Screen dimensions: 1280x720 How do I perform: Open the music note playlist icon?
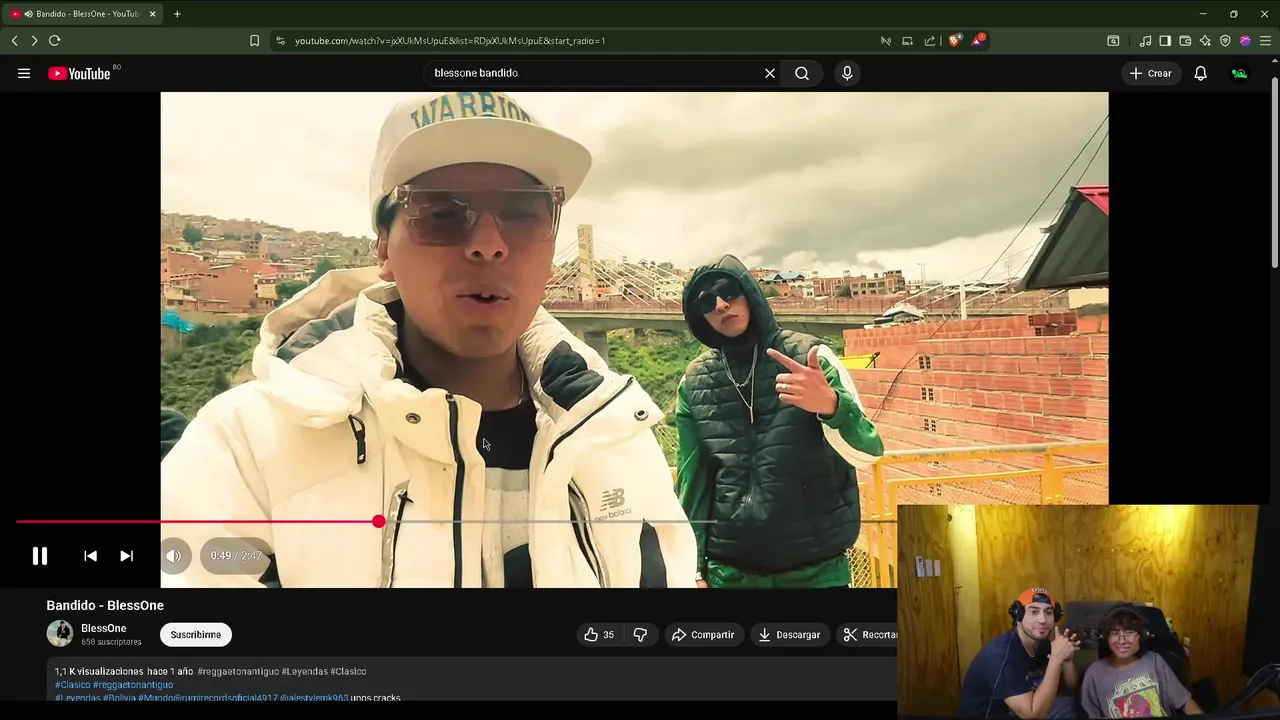[x=1146, y=41]
